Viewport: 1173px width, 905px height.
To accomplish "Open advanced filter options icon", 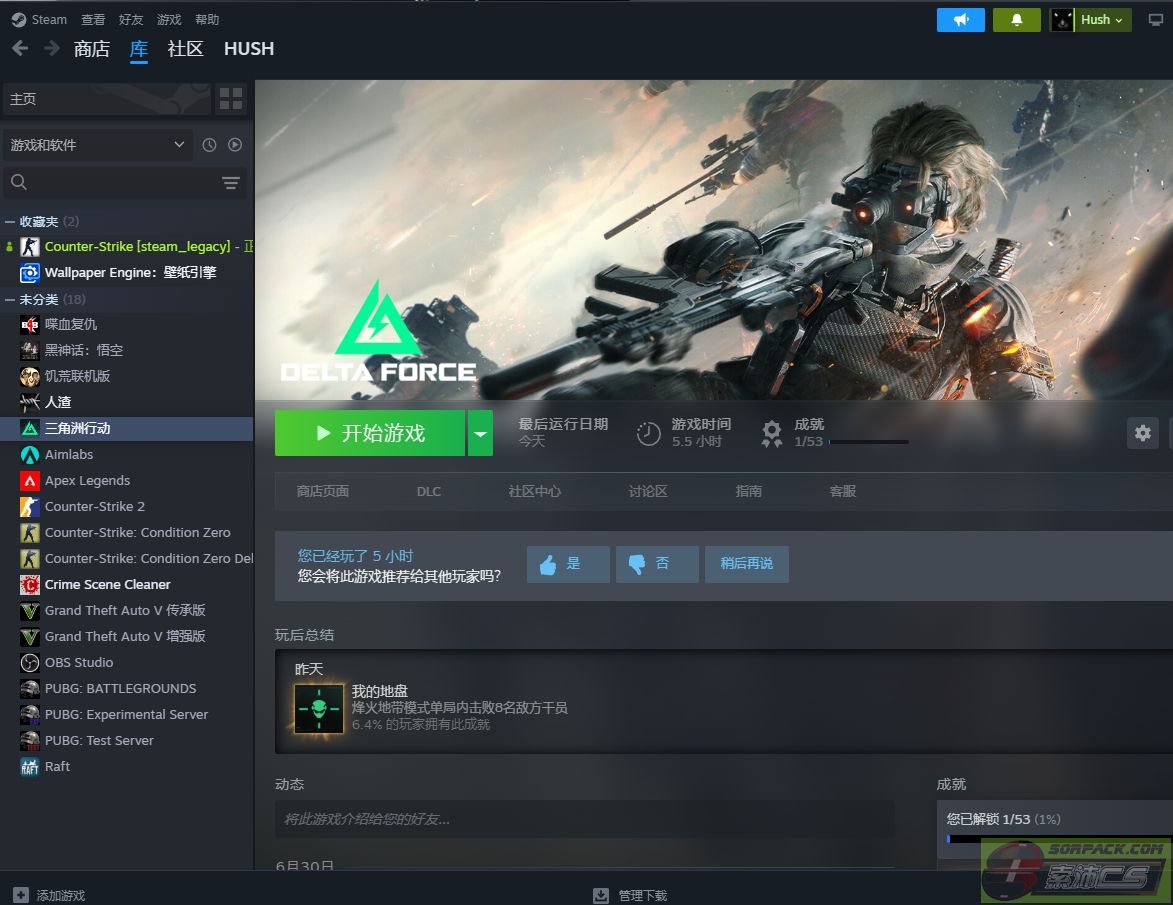I will [x=230, y=182].
